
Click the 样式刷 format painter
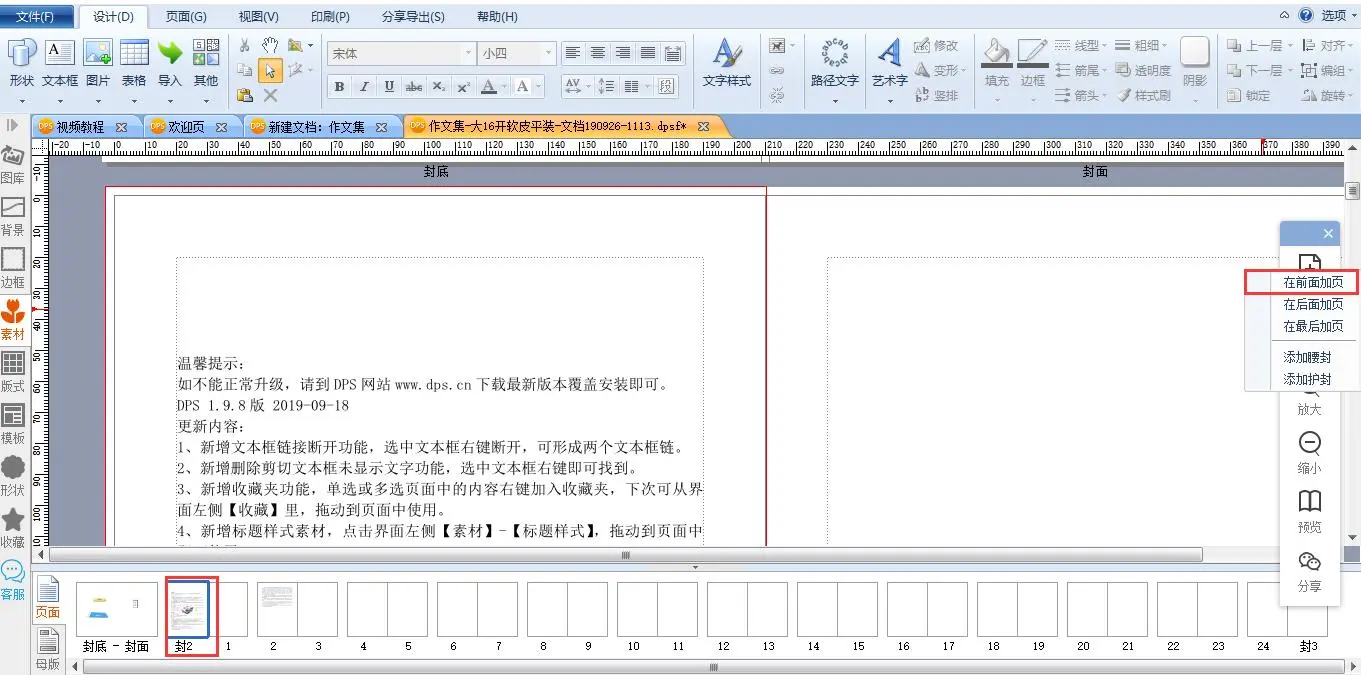1143,96
